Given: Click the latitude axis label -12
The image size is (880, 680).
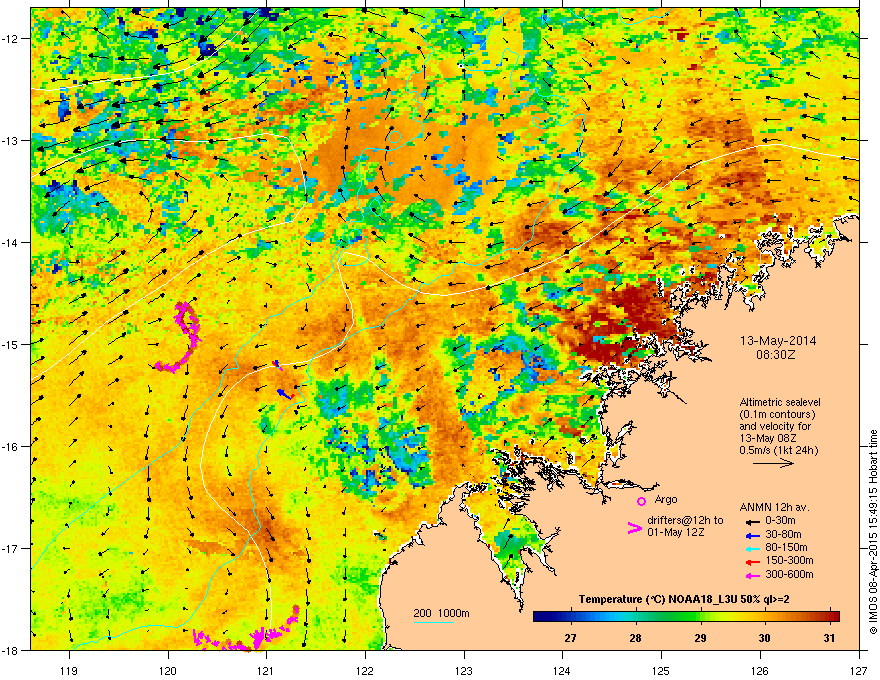Looking at the screenshot, I should (x=11, y=38).
